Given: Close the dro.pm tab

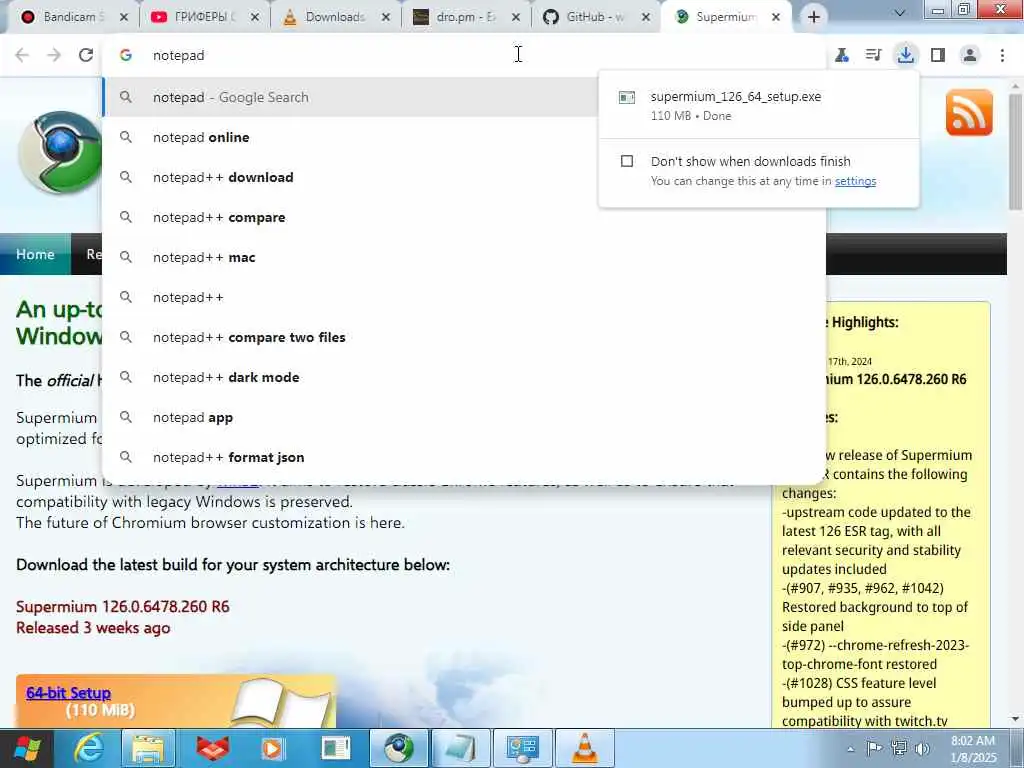Looking at the screenshot, I should tap(515, 18).
